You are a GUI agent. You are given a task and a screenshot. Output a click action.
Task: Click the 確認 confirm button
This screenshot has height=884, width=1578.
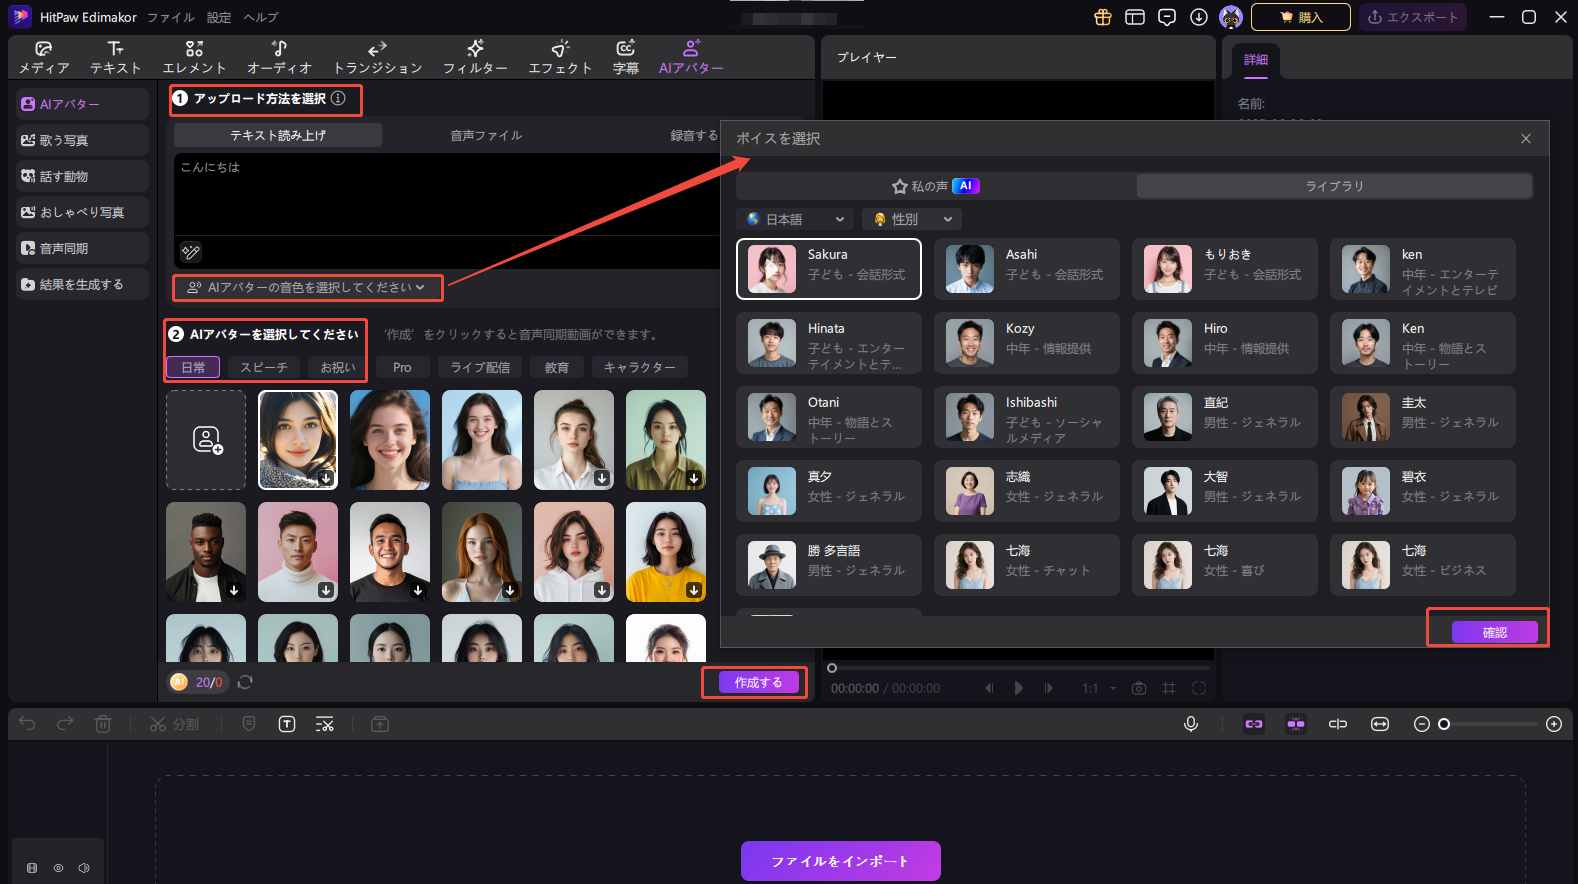1494,632
